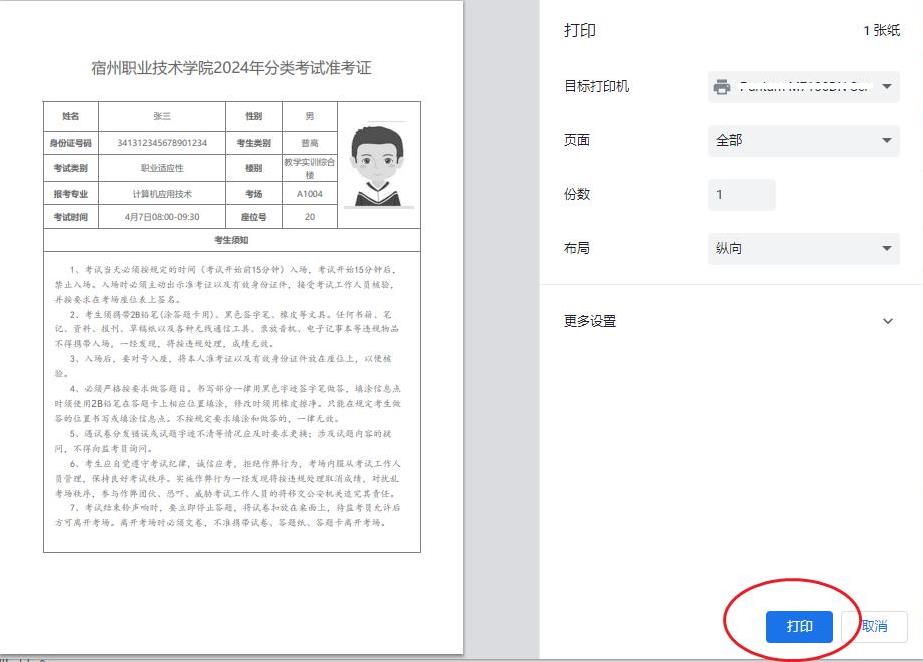The height and width of the screenshot is (662, 923).
Task: Click the 职业适应性 exam type cell
Action: 162,168
